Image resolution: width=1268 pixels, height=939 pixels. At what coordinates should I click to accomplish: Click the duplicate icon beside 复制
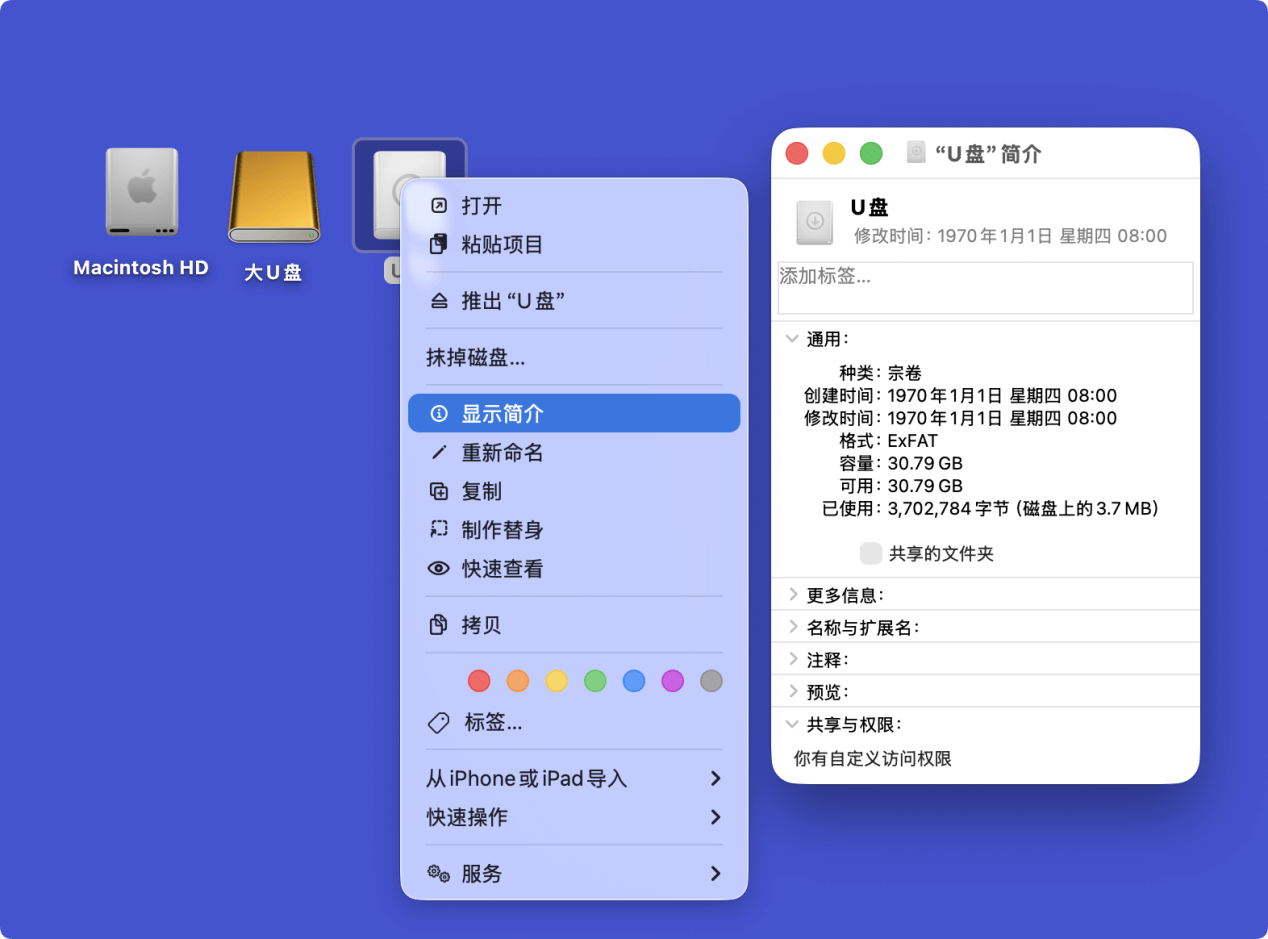(439, 491)
